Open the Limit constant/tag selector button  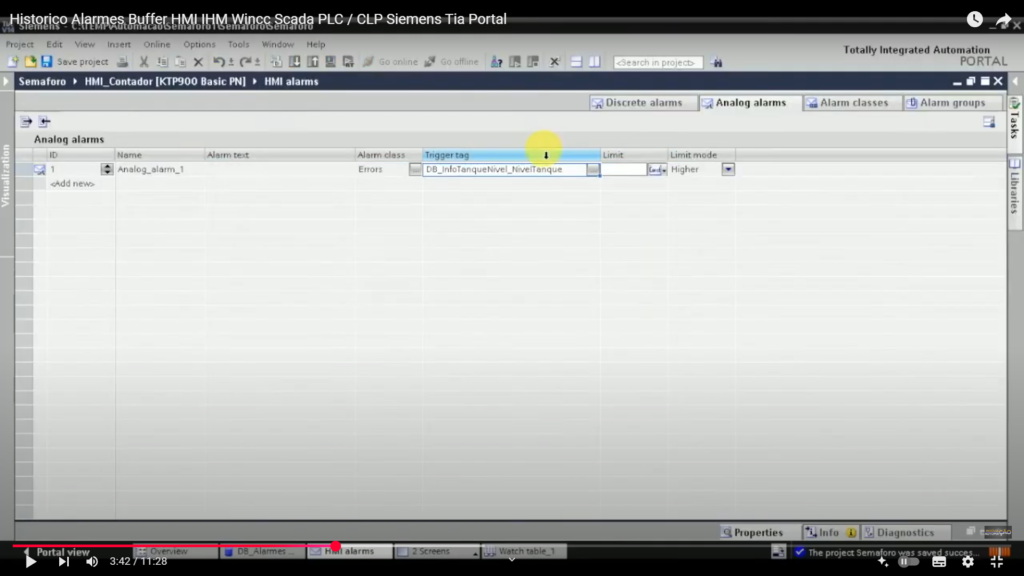coord(657,169)
